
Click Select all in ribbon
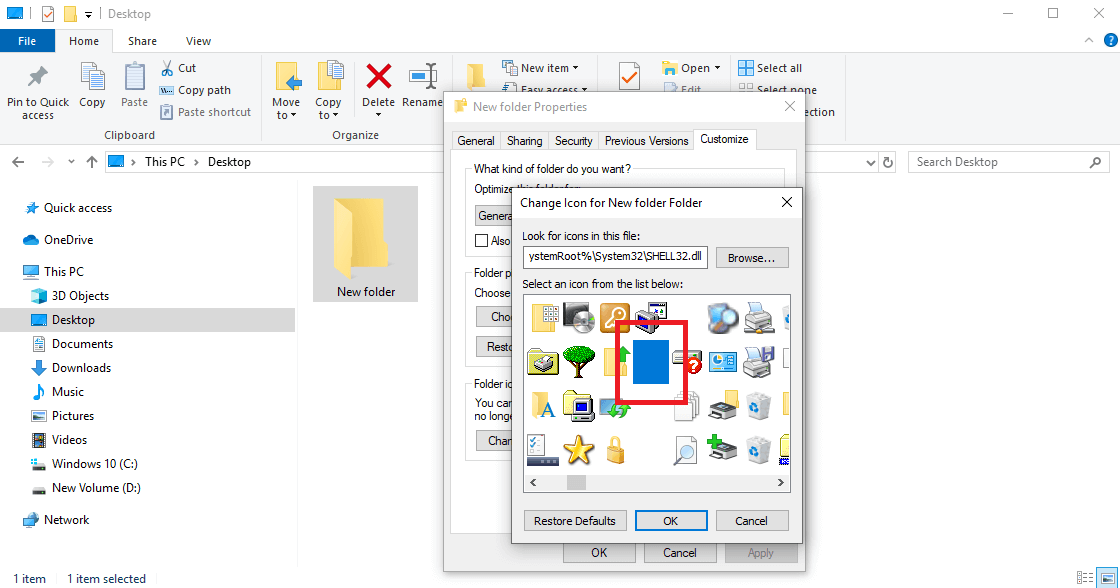[x=770, y=68]
